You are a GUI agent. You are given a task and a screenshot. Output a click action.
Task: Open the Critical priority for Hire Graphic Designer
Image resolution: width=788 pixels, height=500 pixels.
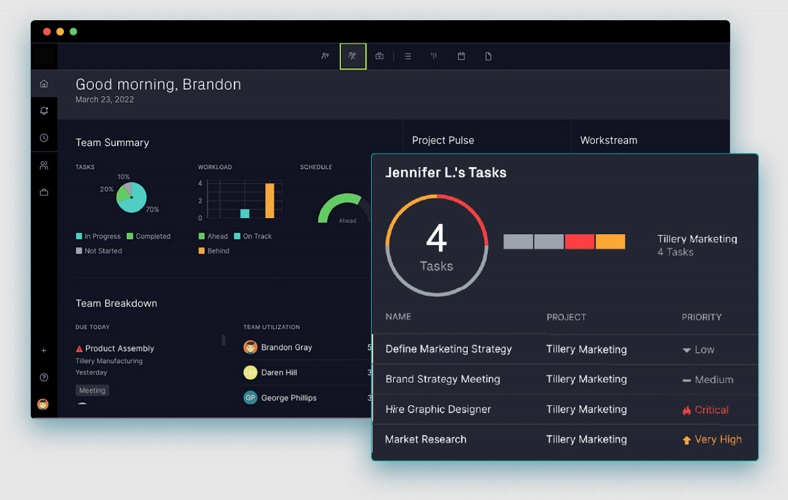click(705, 410)
